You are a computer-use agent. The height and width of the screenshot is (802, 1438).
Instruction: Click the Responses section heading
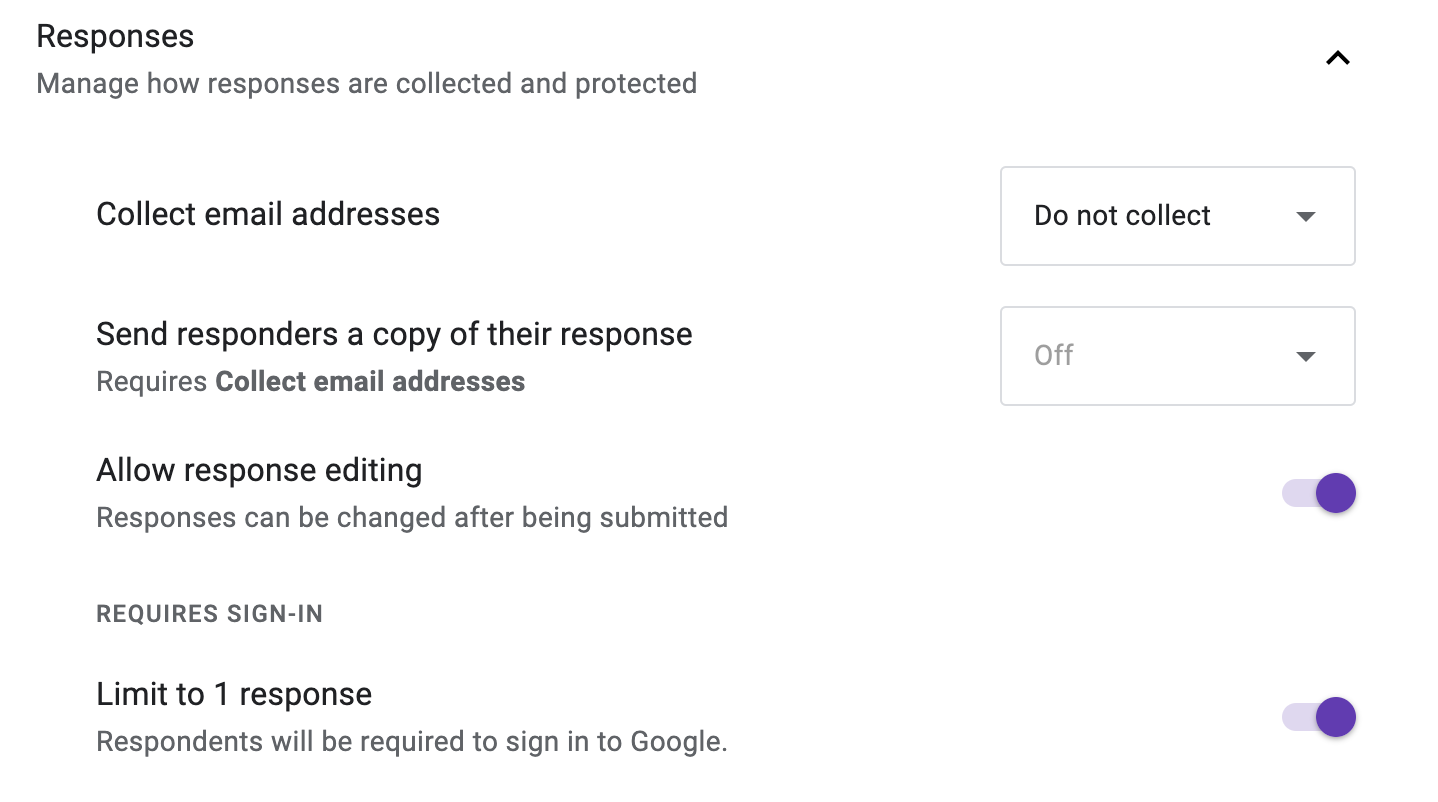[x=115, y=36]
